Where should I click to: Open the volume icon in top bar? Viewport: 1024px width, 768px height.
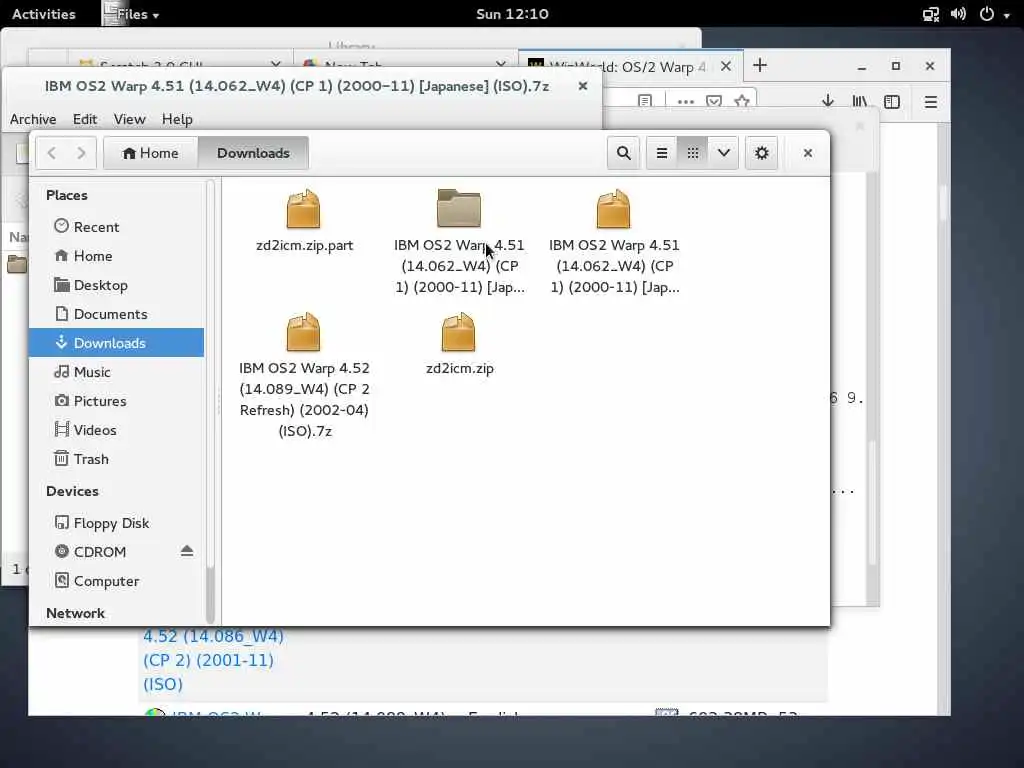tap(958, 14)
